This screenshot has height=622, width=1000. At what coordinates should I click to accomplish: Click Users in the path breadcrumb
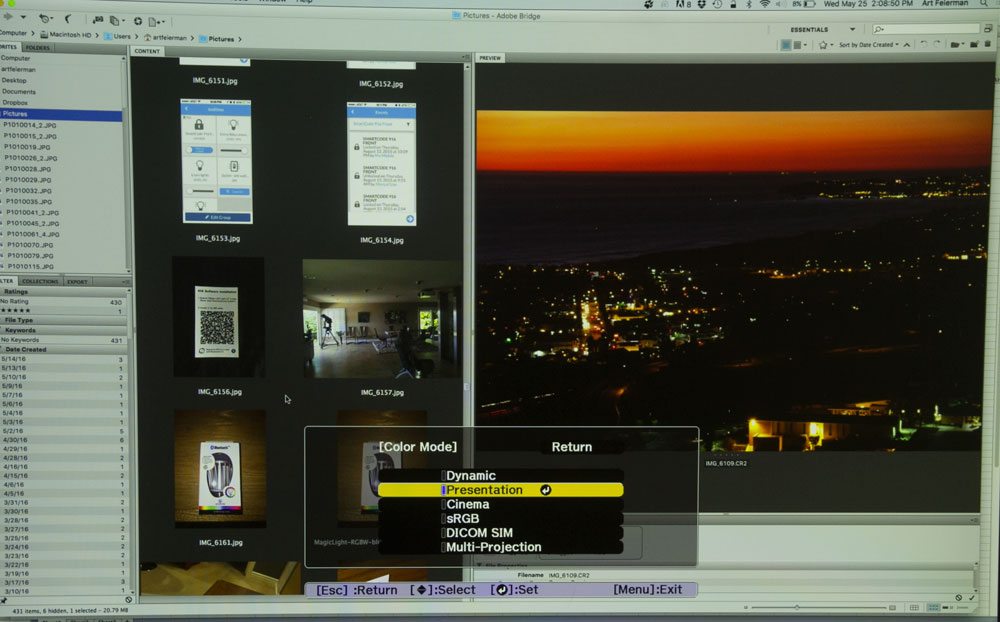(x=121, y=36)
